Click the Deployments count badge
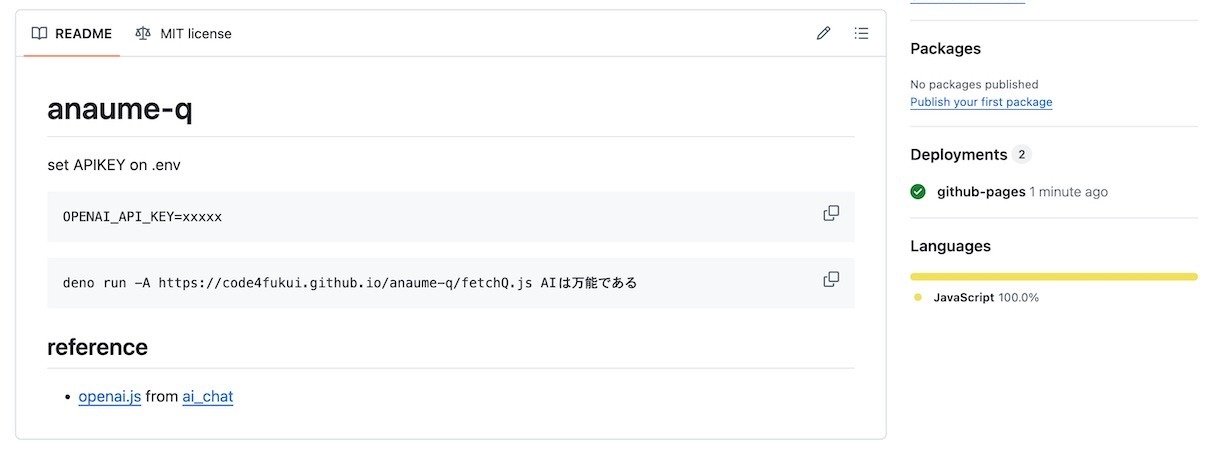The image size is (1220, 463). pyautogui.click(x=1021, y=155)
